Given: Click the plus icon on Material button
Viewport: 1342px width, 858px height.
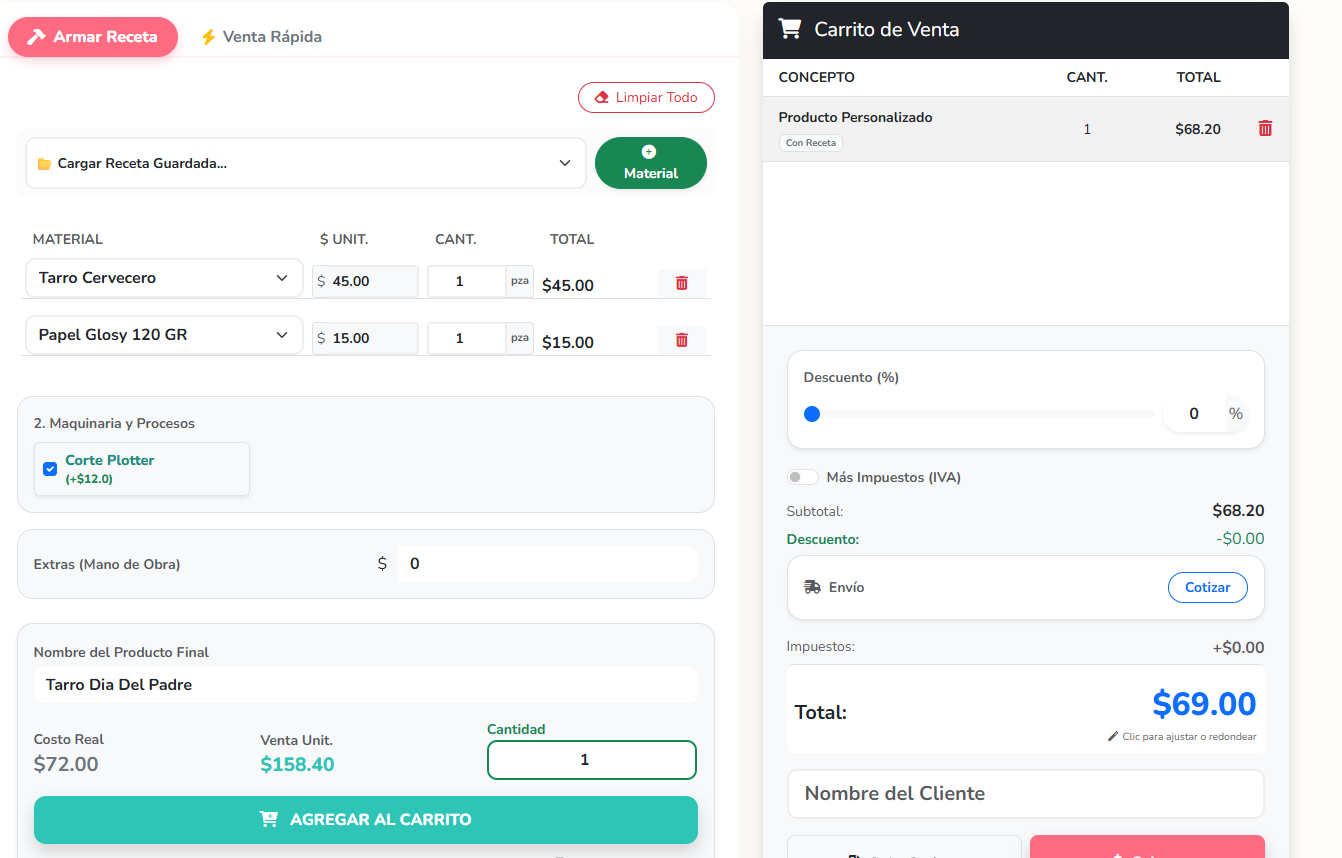Looking at the screenshot, I should click(649, 152).
